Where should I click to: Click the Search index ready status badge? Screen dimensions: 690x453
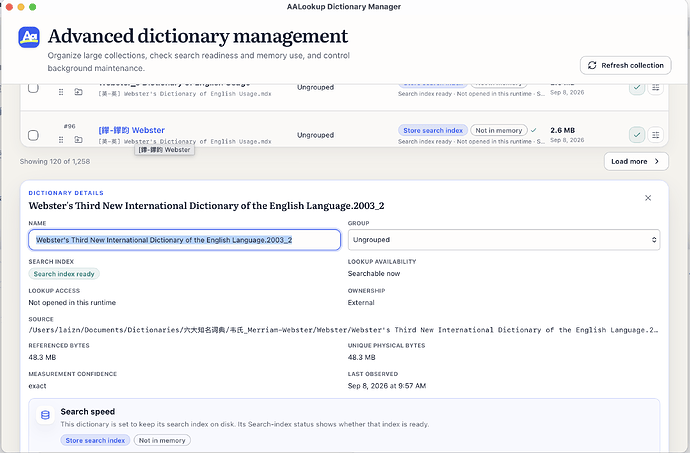click(x=64, y=274)
